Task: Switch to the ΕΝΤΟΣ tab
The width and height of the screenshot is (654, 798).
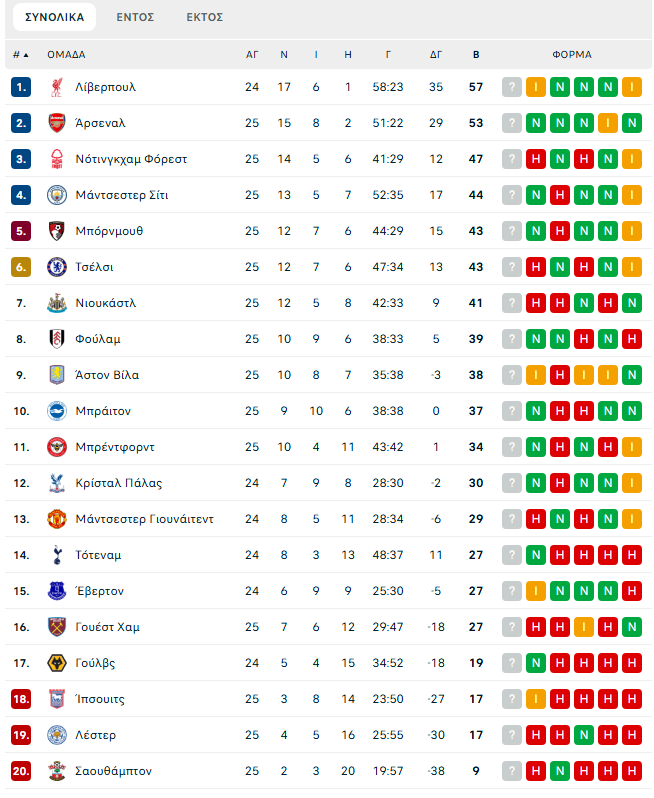Action: click(135, 17)
